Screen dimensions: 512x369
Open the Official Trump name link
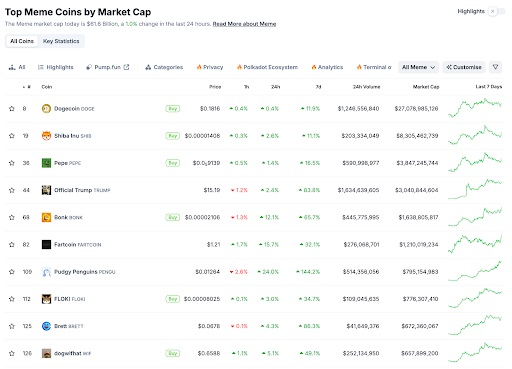coord(73,190)
